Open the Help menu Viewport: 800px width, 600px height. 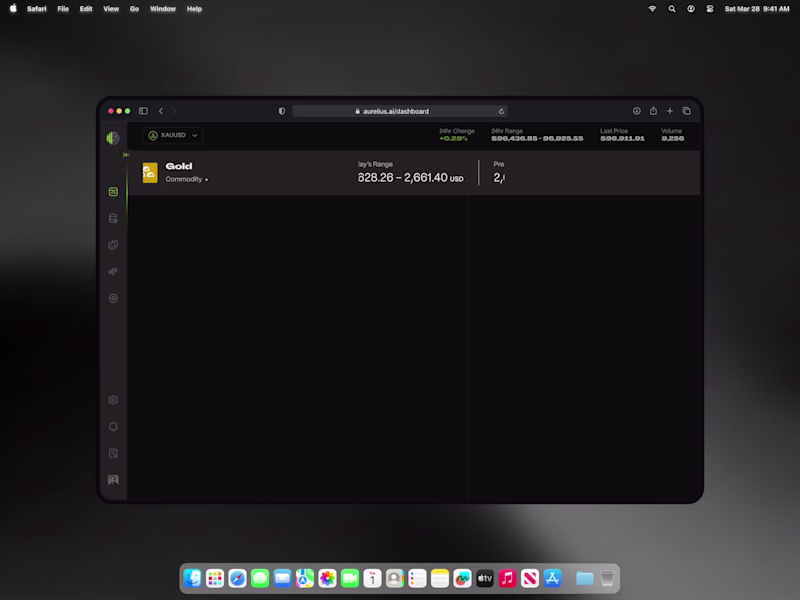tap(194, 9)
